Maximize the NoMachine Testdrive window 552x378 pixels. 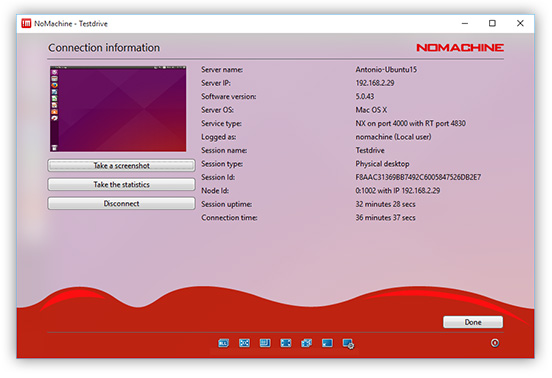[x=492, y=23]
